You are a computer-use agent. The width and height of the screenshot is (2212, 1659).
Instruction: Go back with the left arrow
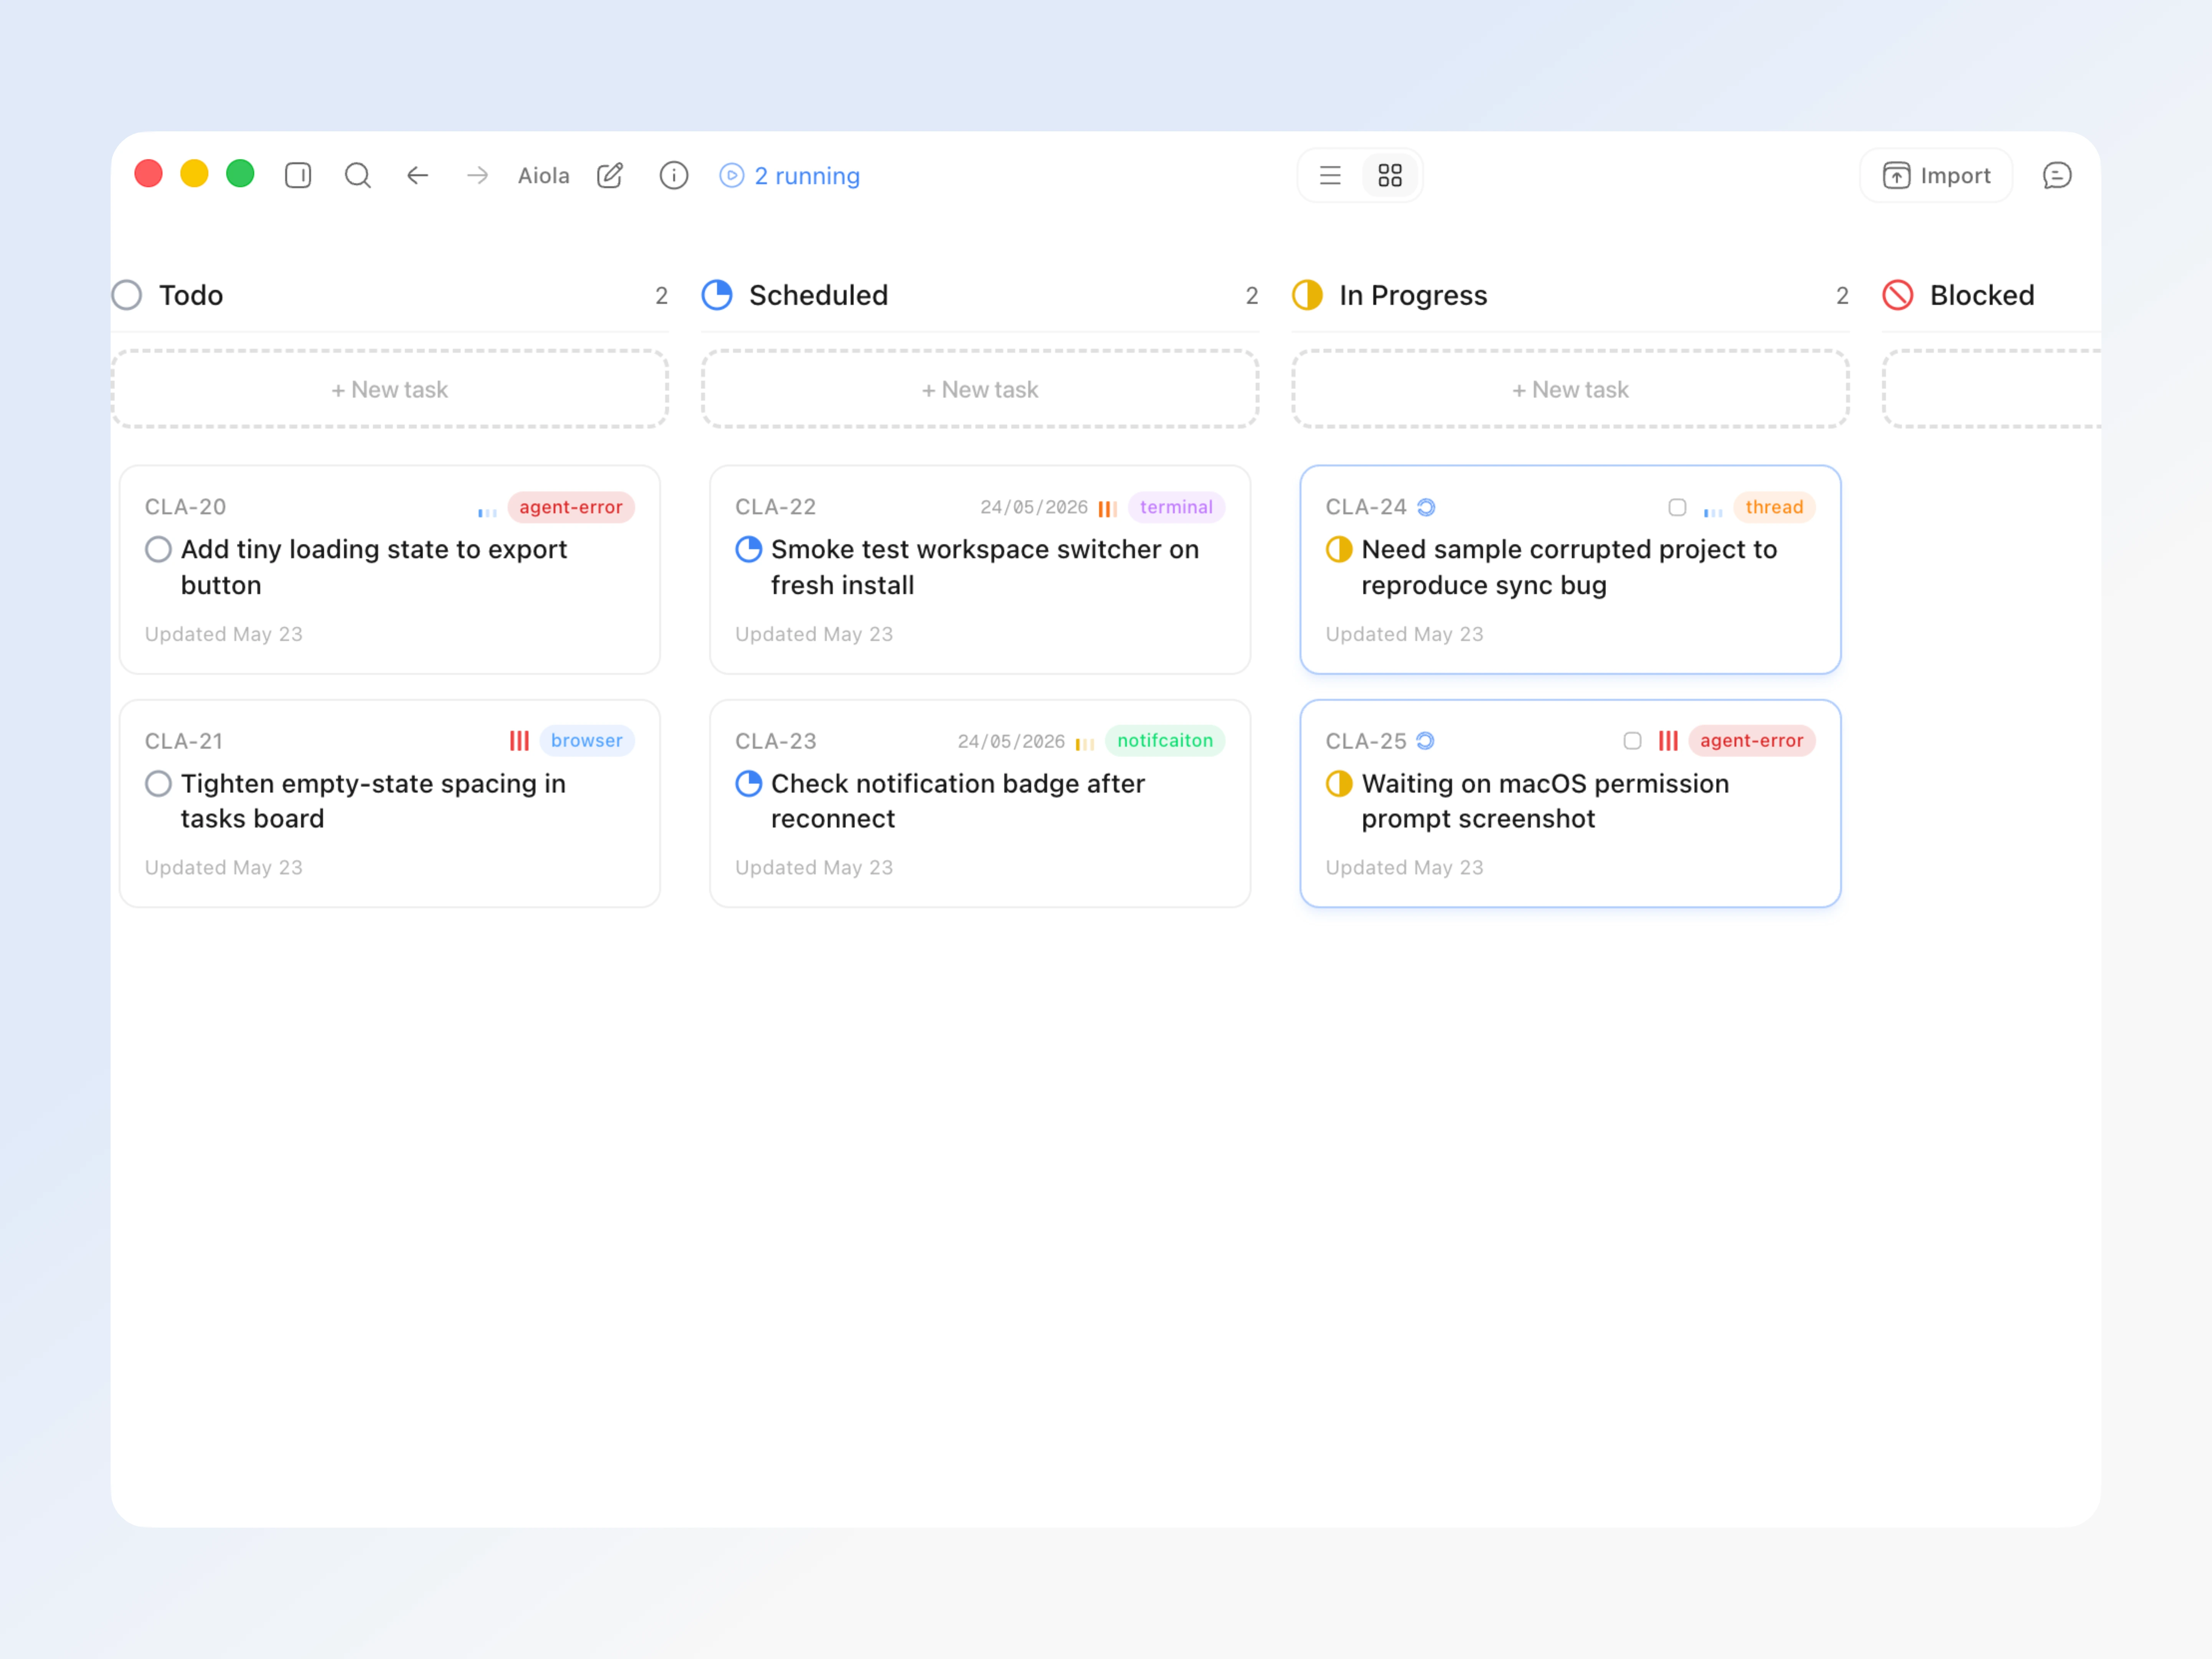pyautogui.click(x=418, y=176)
